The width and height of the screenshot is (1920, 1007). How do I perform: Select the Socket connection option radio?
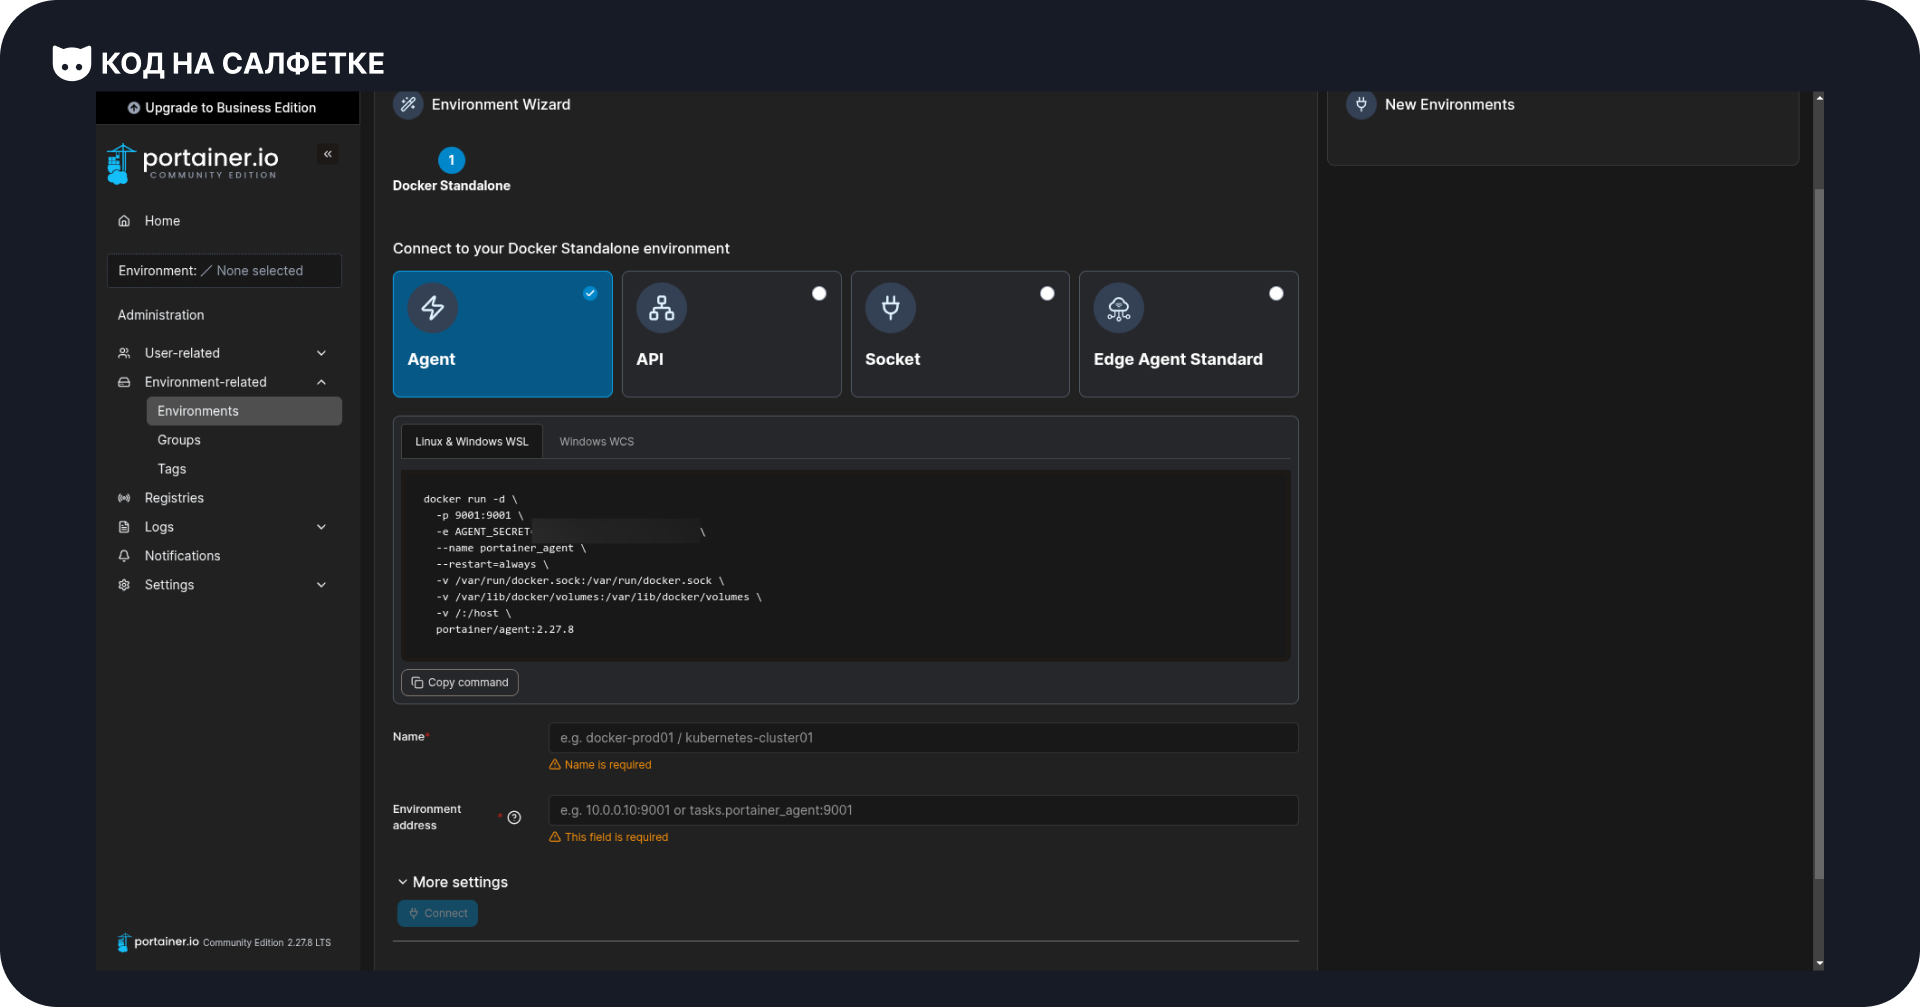(x=1047, y=293)
